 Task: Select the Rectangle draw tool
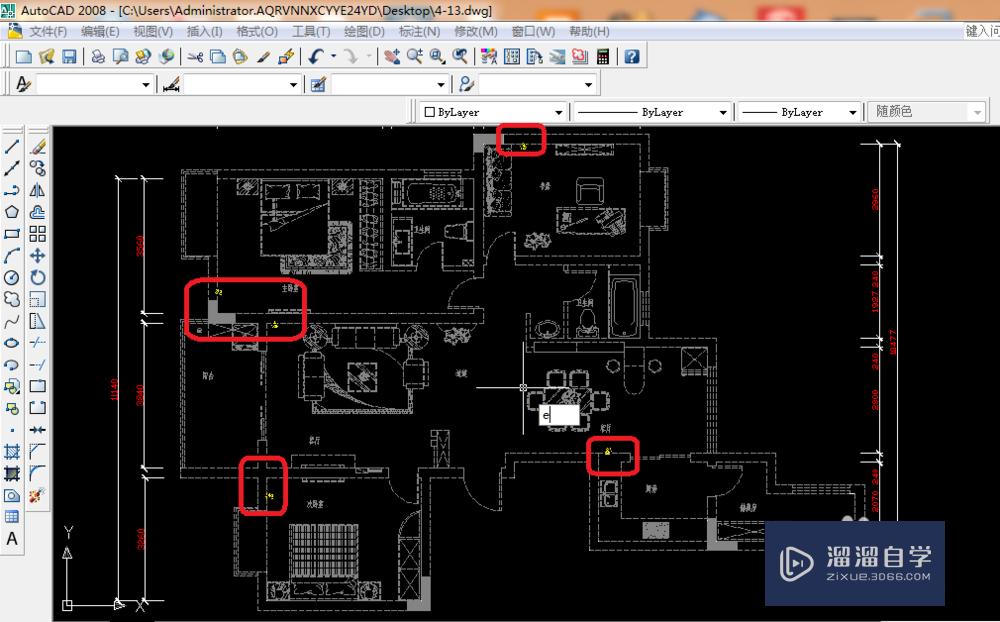(12, 233)
